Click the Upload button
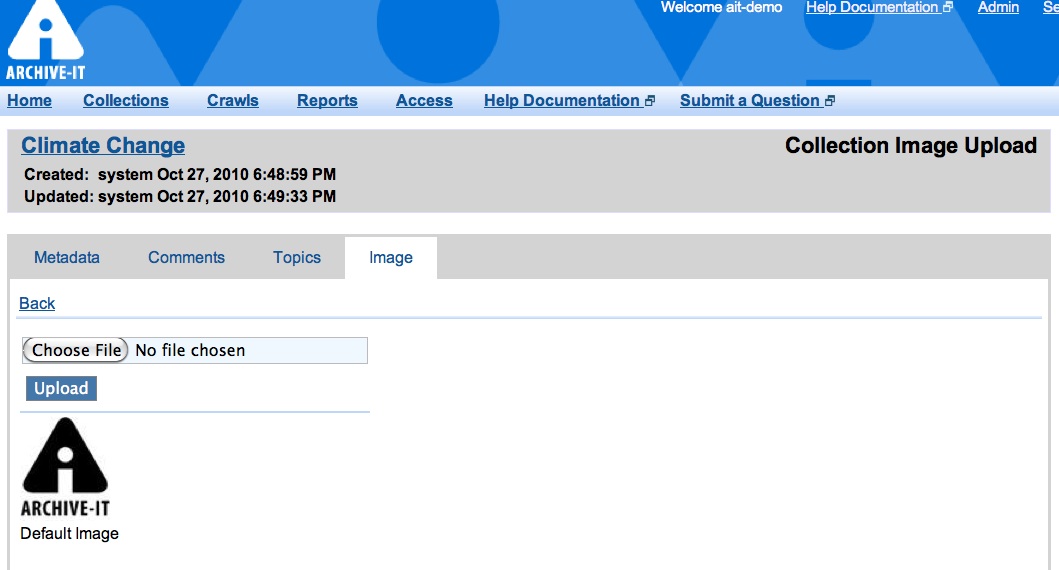Viewport: 1059px width, 570px height. pyautogui.click(x=61, y=389)
